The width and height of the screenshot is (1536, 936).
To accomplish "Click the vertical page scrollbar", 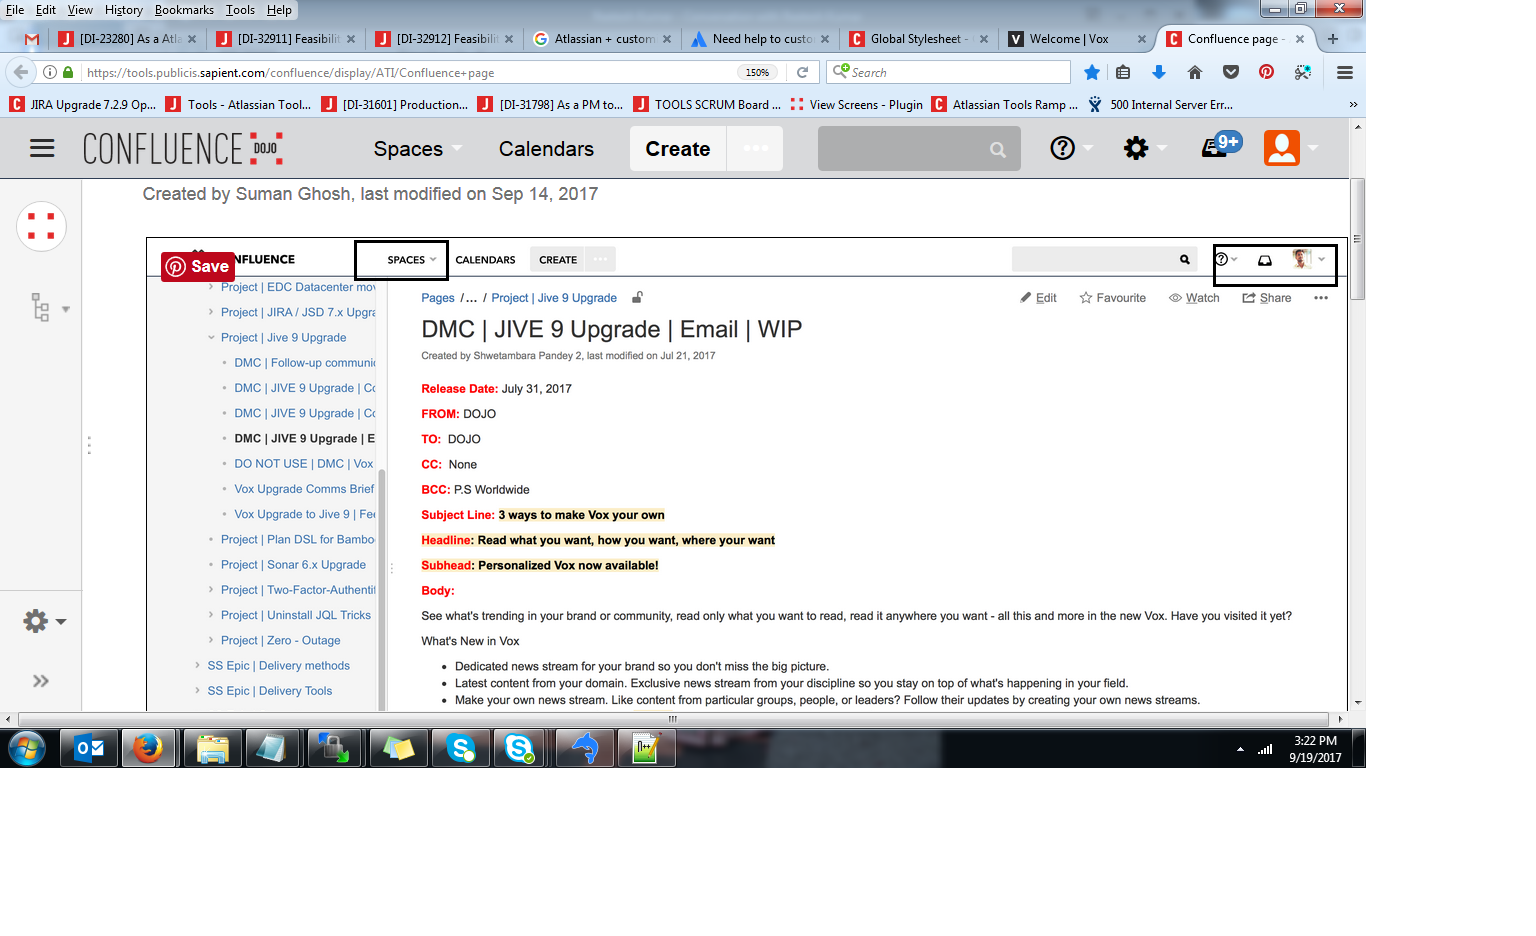I will (1357, 240).
